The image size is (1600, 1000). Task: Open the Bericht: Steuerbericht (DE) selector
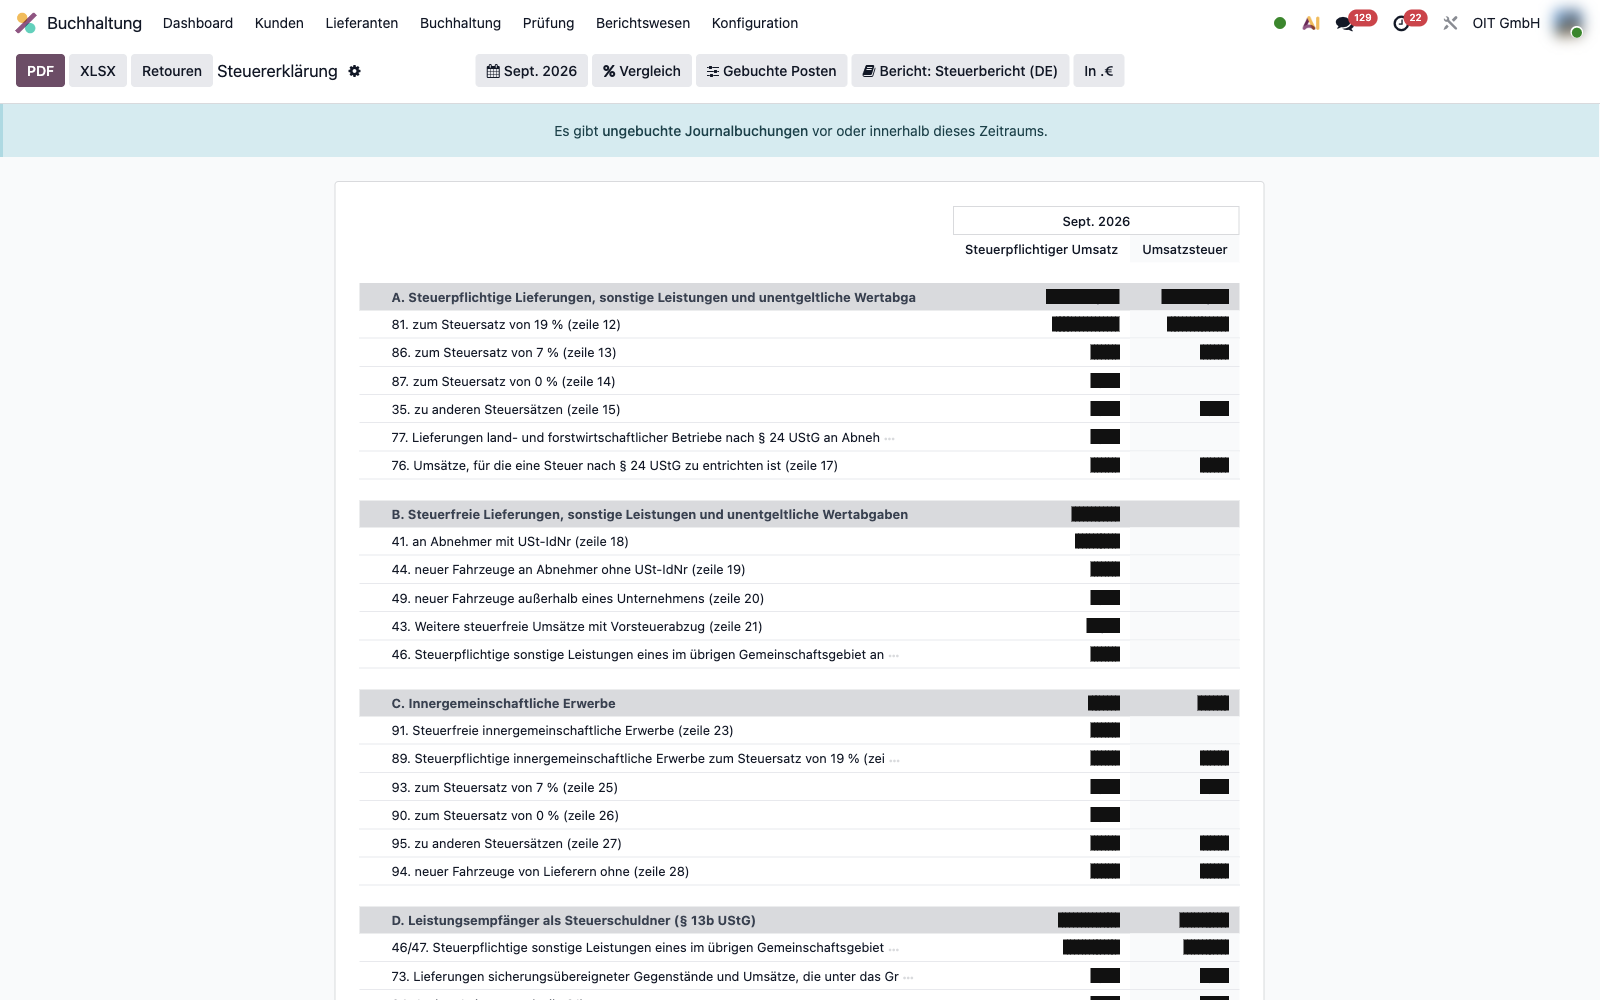tap(960, 71)
